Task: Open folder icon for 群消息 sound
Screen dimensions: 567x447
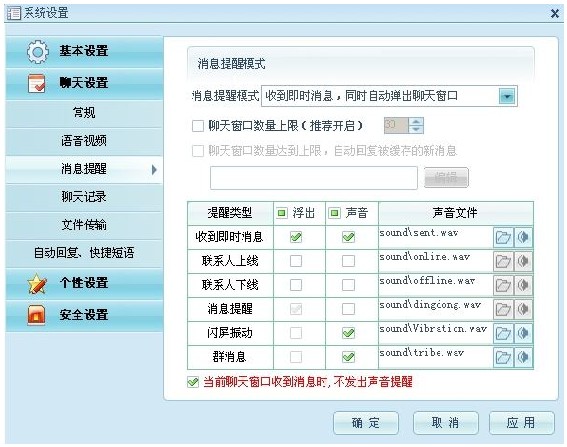Action: [503, 357]
